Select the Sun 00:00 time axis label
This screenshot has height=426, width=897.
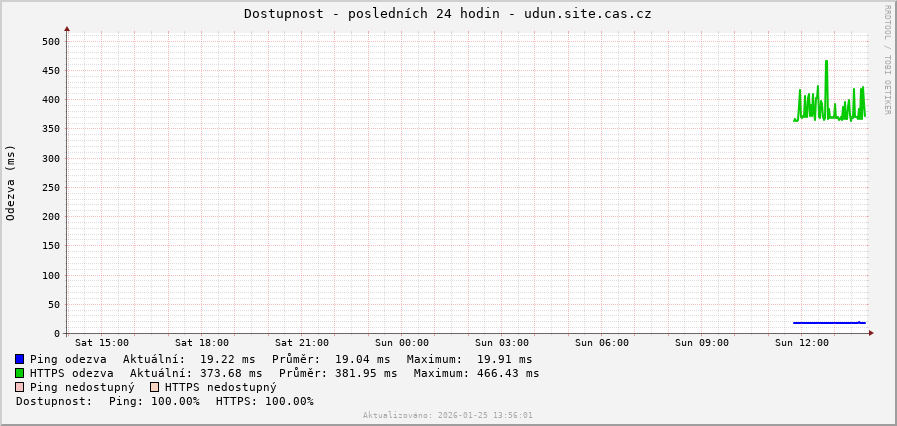click(401, 343)
